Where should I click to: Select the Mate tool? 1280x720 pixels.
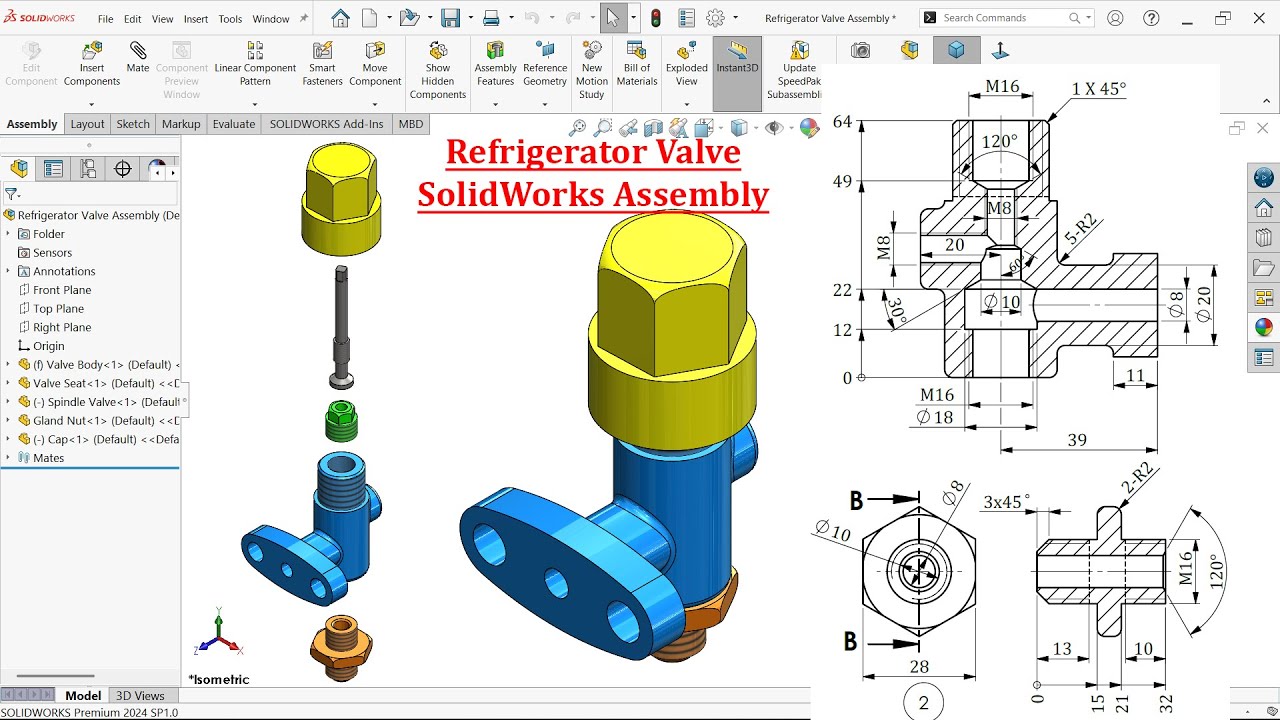[x=138, y=57]
